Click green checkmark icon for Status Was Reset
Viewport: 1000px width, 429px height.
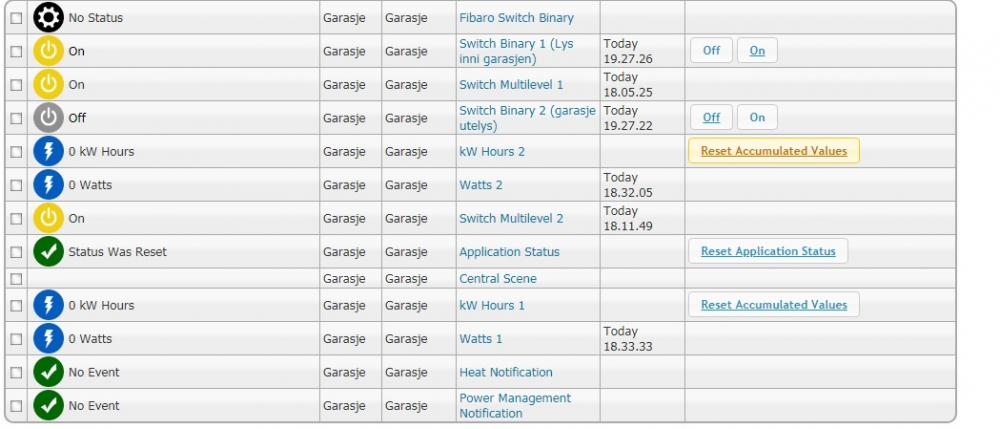click(x=48, y=252)
